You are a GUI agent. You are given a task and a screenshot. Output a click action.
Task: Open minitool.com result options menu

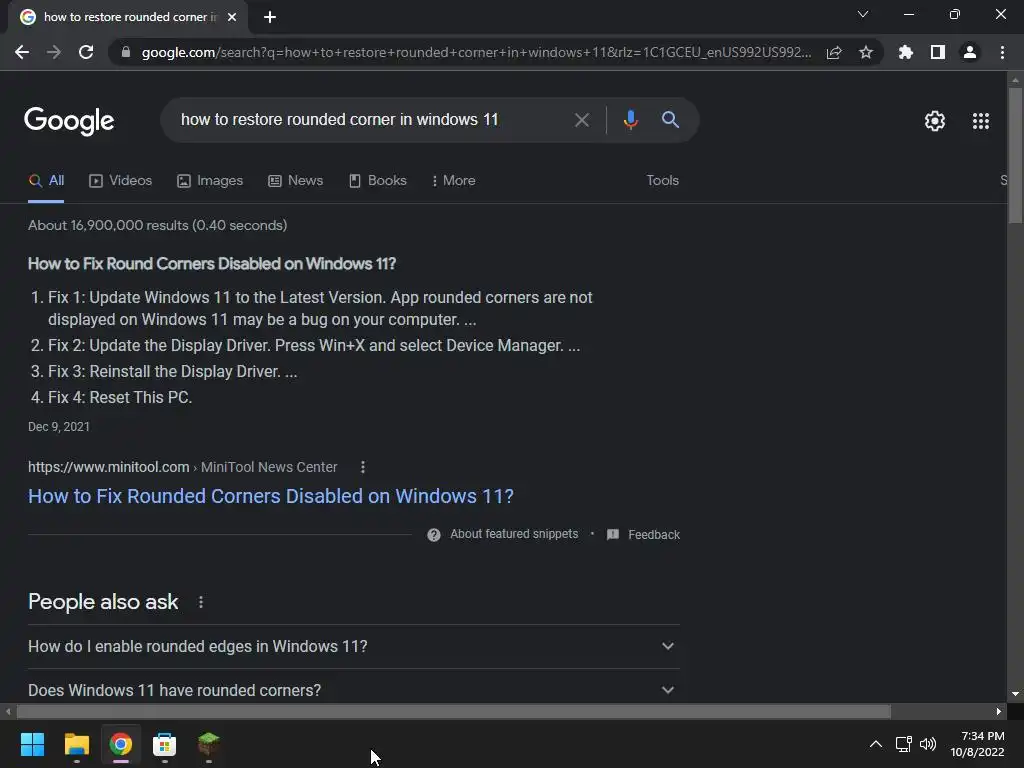(x=363, y=467)
